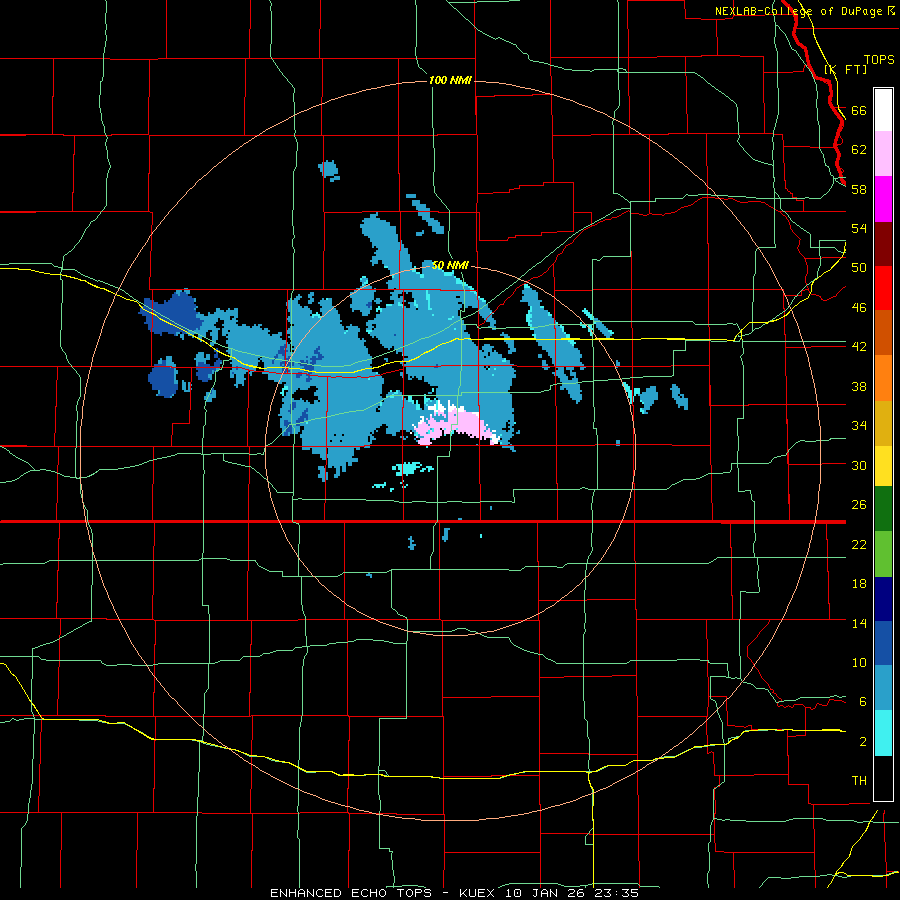Click the navy legend band between 18 and 14
This screenshot has height=900, width=900.
[883, 599]
